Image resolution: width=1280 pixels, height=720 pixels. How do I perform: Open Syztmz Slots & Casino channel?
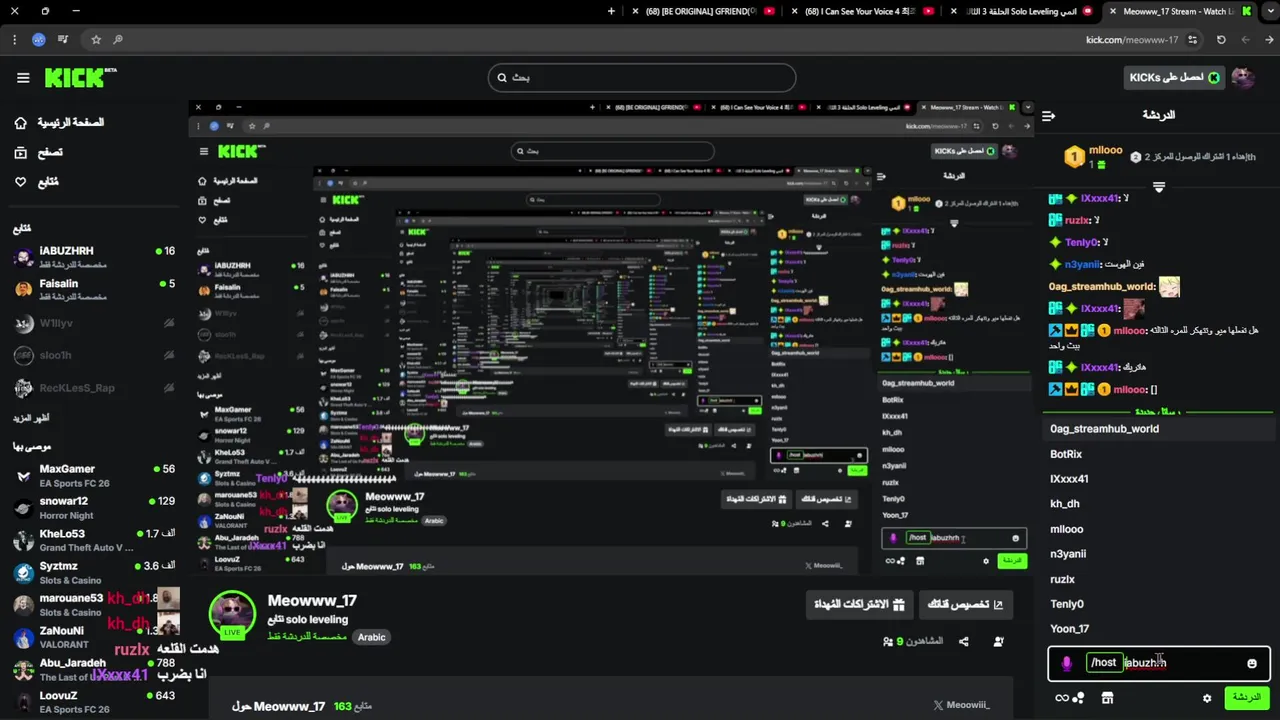click(94, 573)
